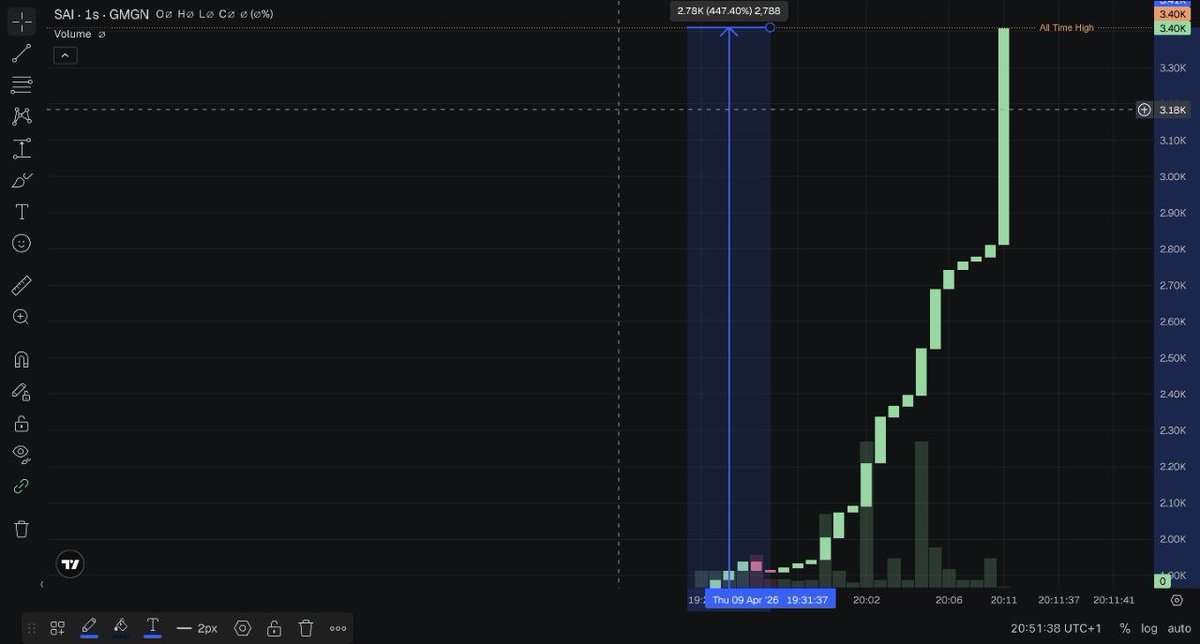Click the 3.30K price axis label

[x=1172, y=69]
